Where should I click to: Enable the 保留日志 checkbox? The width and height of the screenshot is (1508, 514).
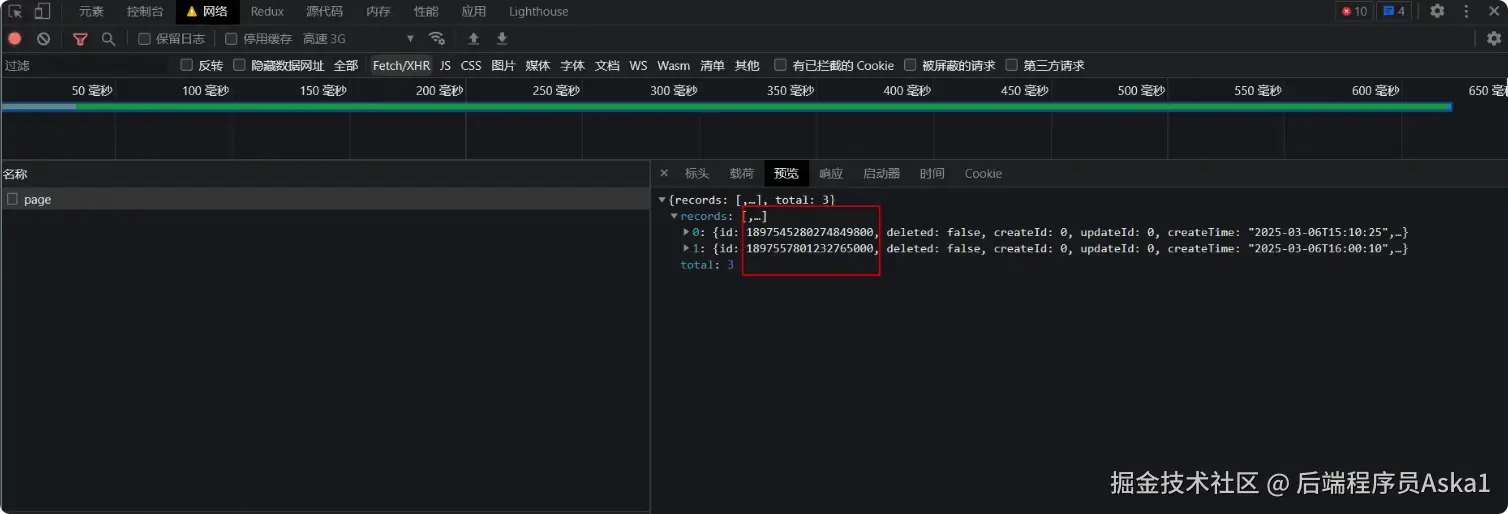144,39
